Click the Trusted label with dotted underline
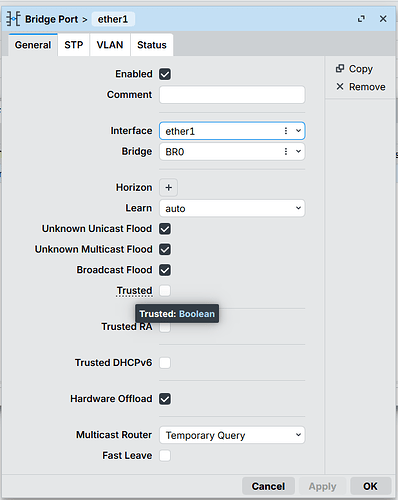Viewport: 398px width, 500px height. coord(134,291)
